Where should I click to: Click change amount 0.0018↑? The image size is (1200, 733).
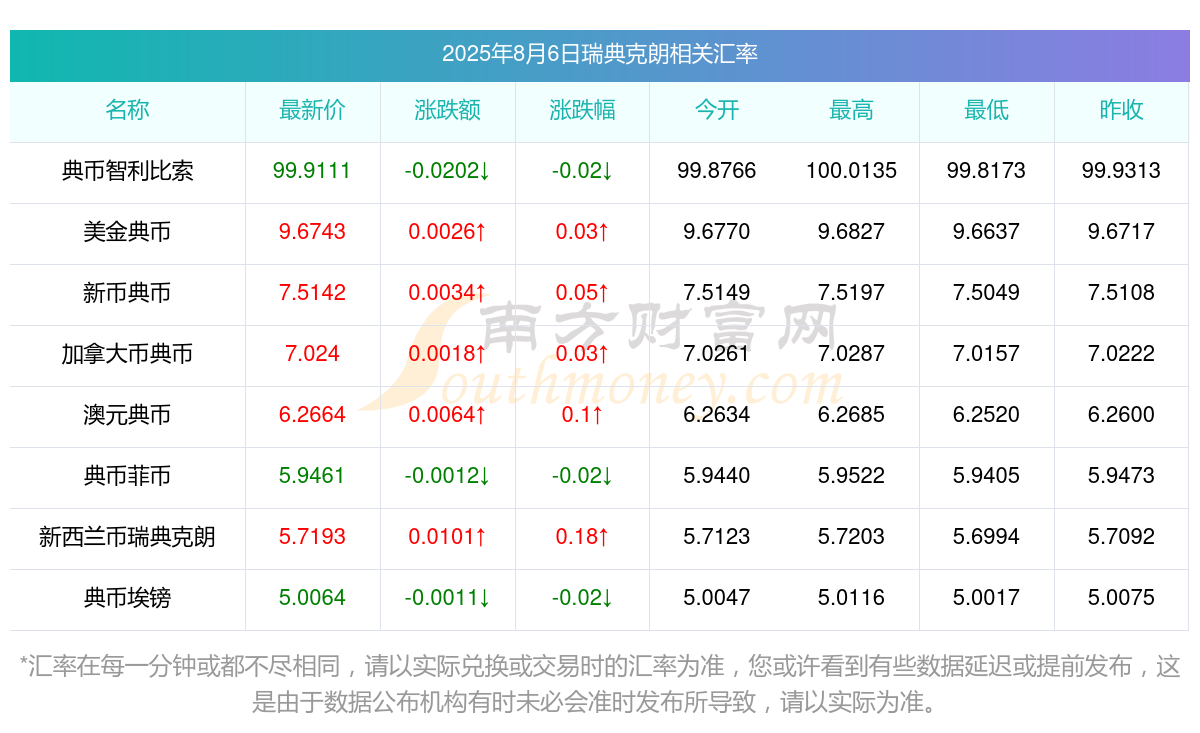[447, 354]
